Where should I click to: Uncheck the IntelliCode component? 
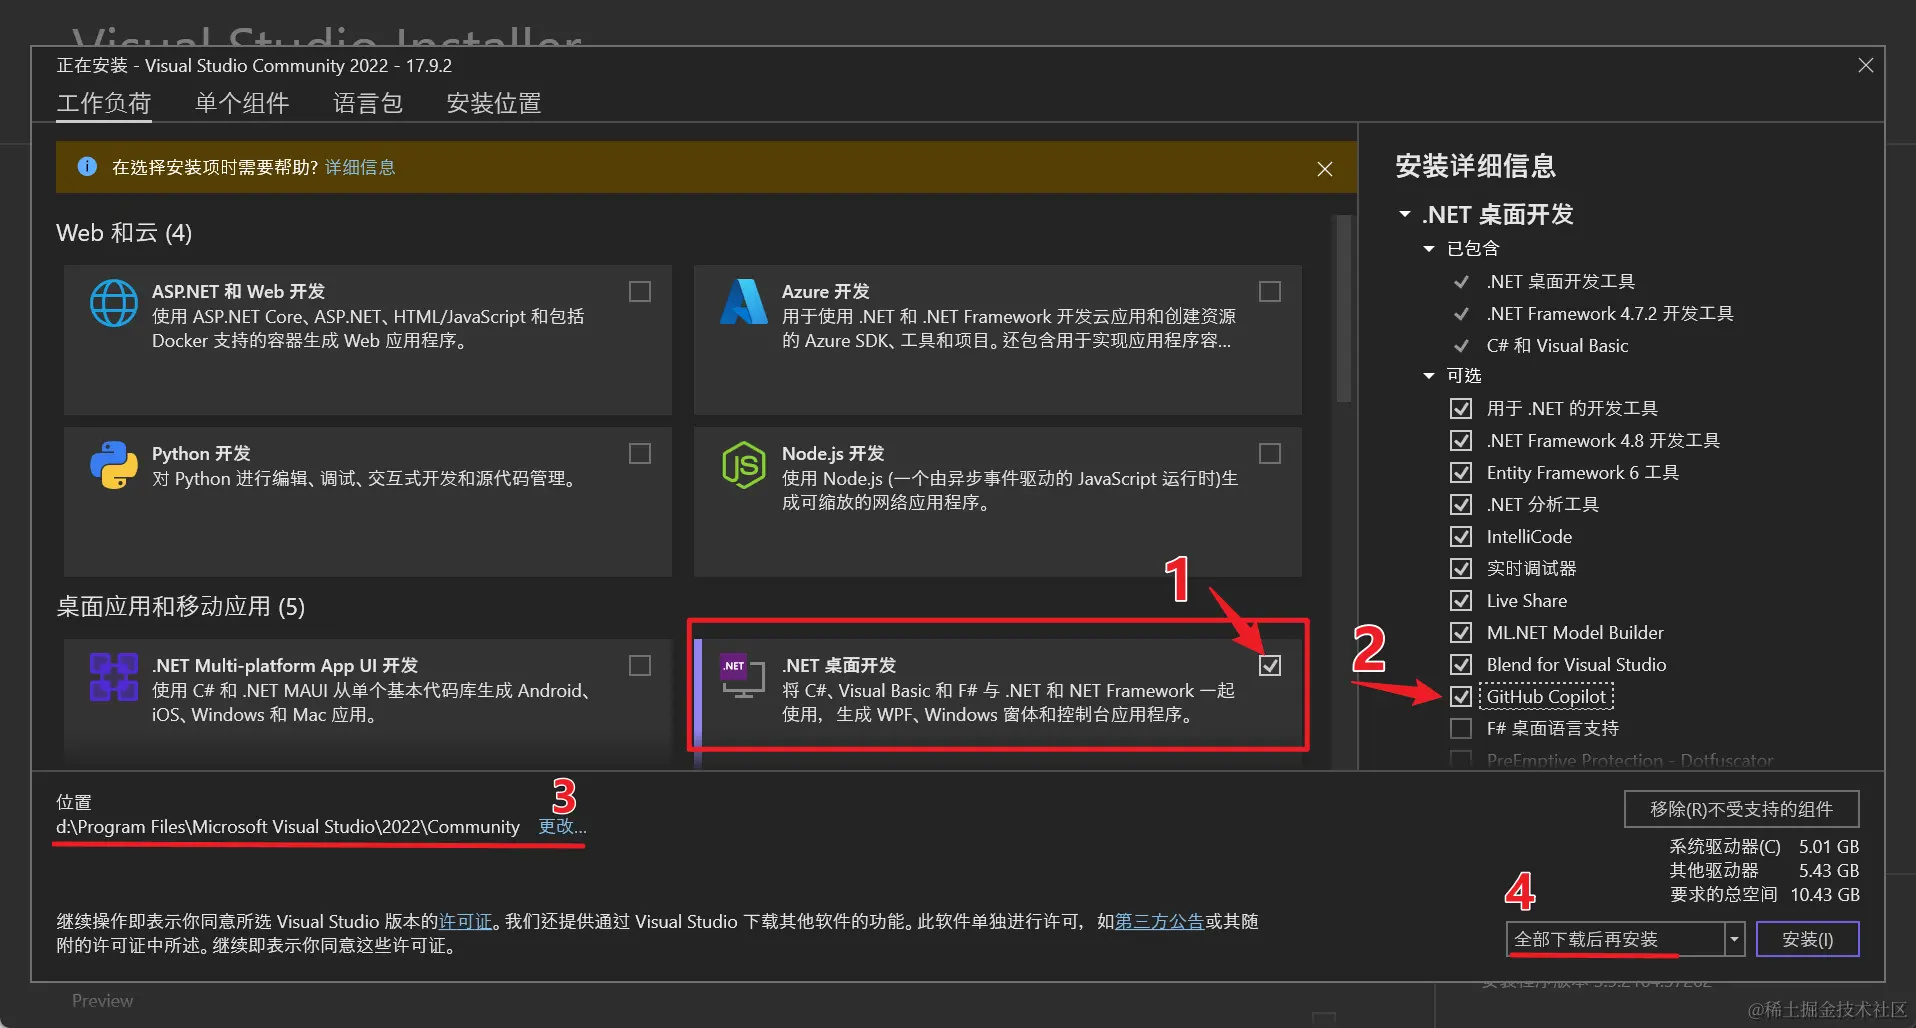coord(1461,536)
